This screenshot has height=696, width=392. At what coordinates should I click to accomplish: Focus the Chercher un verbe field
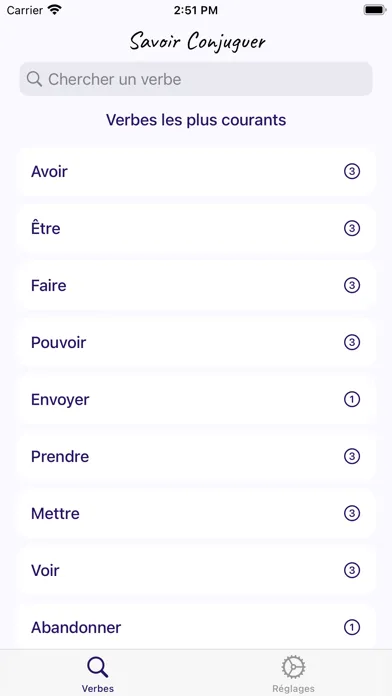[196, 79]
